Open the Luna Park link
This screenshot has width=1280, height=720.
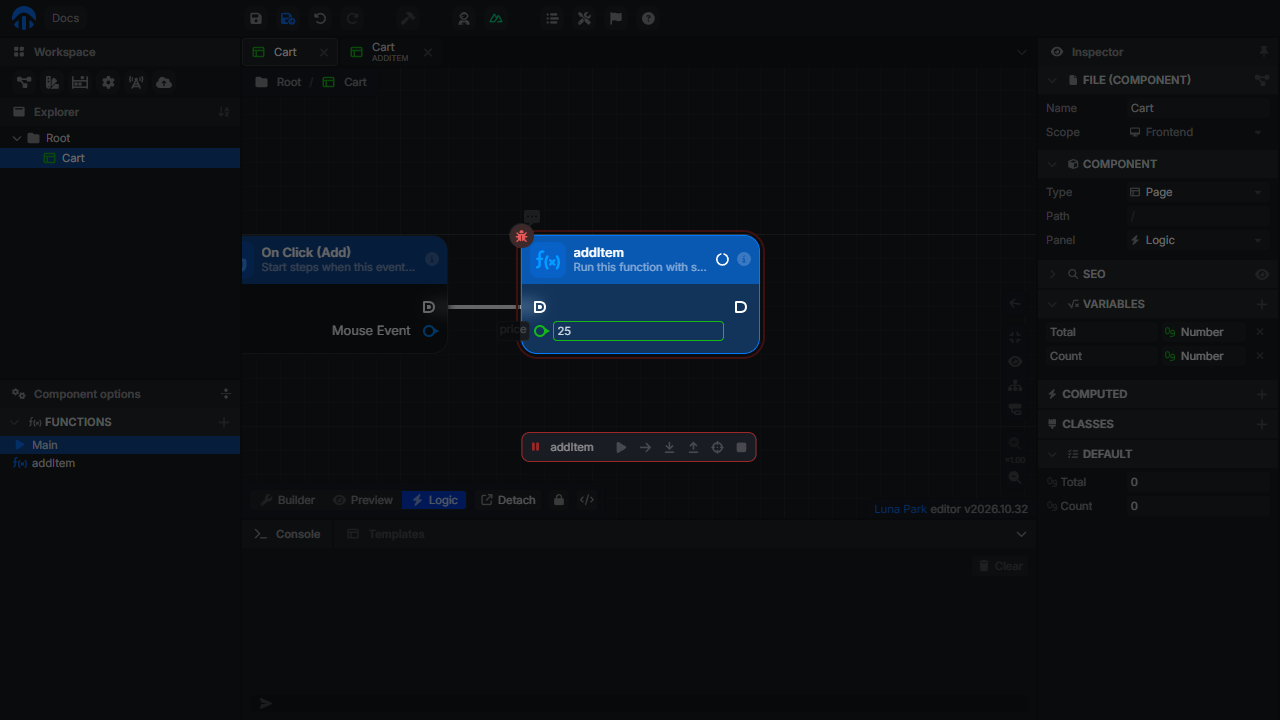coord(900,509)
